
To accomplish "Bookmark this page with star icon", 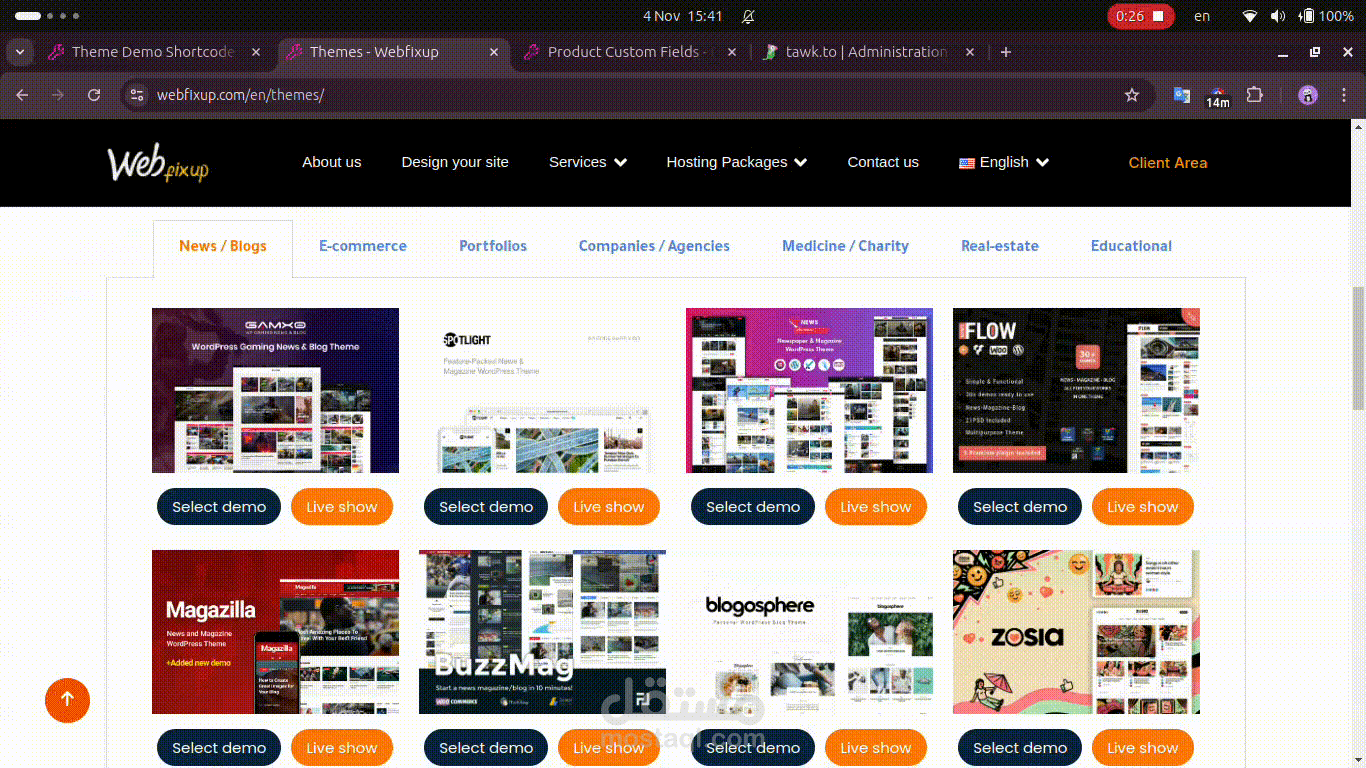I will click(1132, 95).
